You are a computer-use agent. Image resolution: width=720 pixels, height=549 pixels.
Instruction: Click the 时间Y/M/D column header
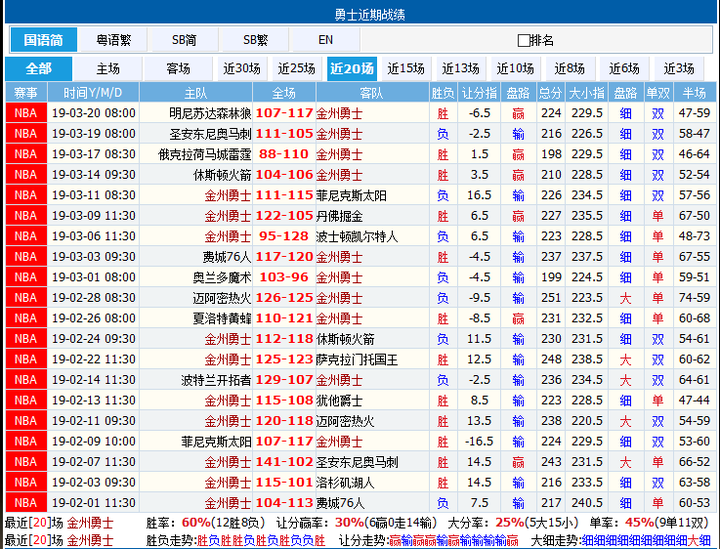pyautogui.click(x=93, y=93)
